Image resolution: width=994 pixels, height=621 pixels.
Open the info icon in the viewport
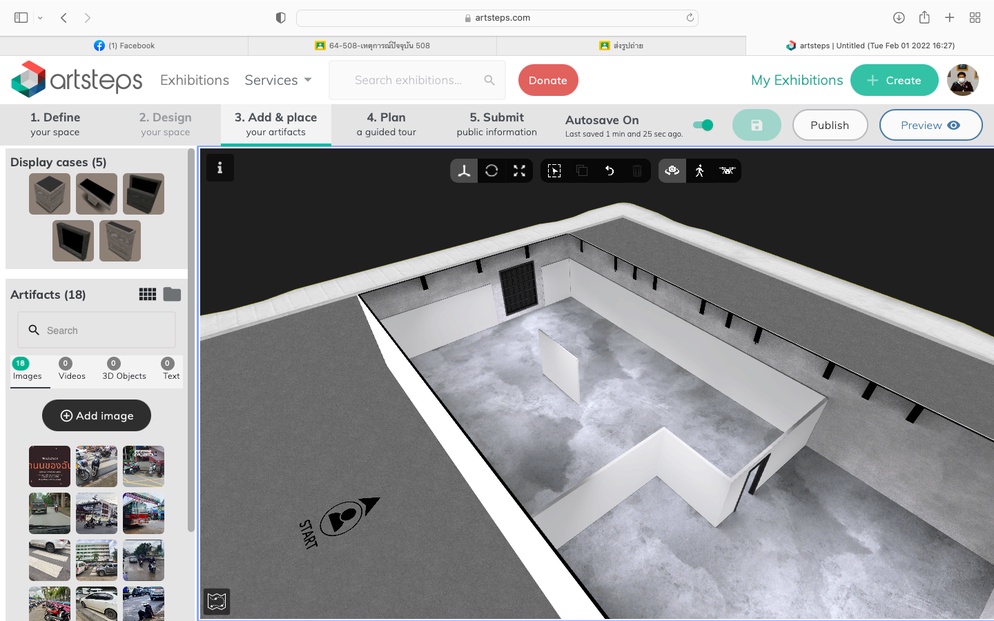[x=219, y=168]
